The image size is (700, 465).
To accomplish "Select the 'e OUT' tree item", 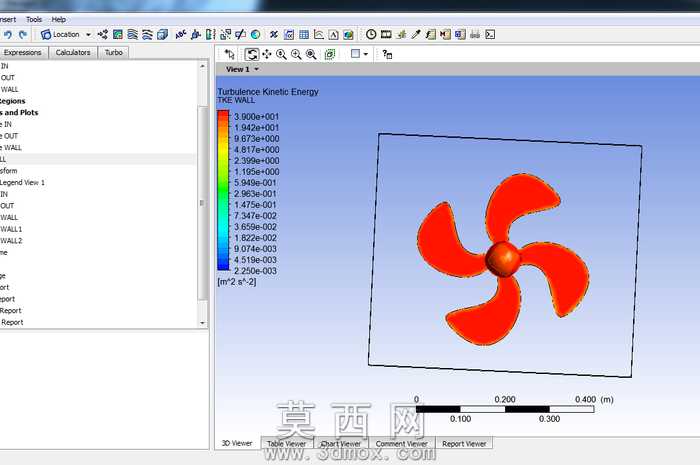I will pos(9,136).
